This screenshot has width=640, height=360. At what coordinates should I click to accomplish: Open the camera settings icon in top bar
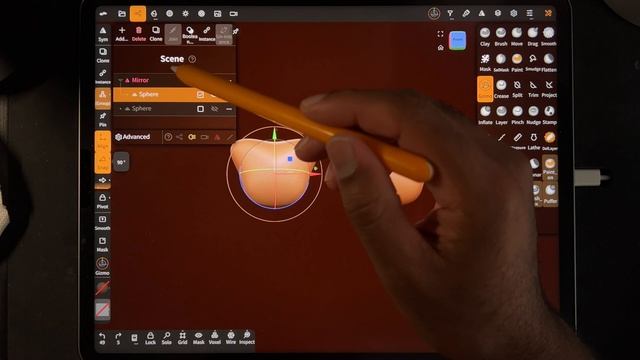pyautogui.click(x=233, y=13)
